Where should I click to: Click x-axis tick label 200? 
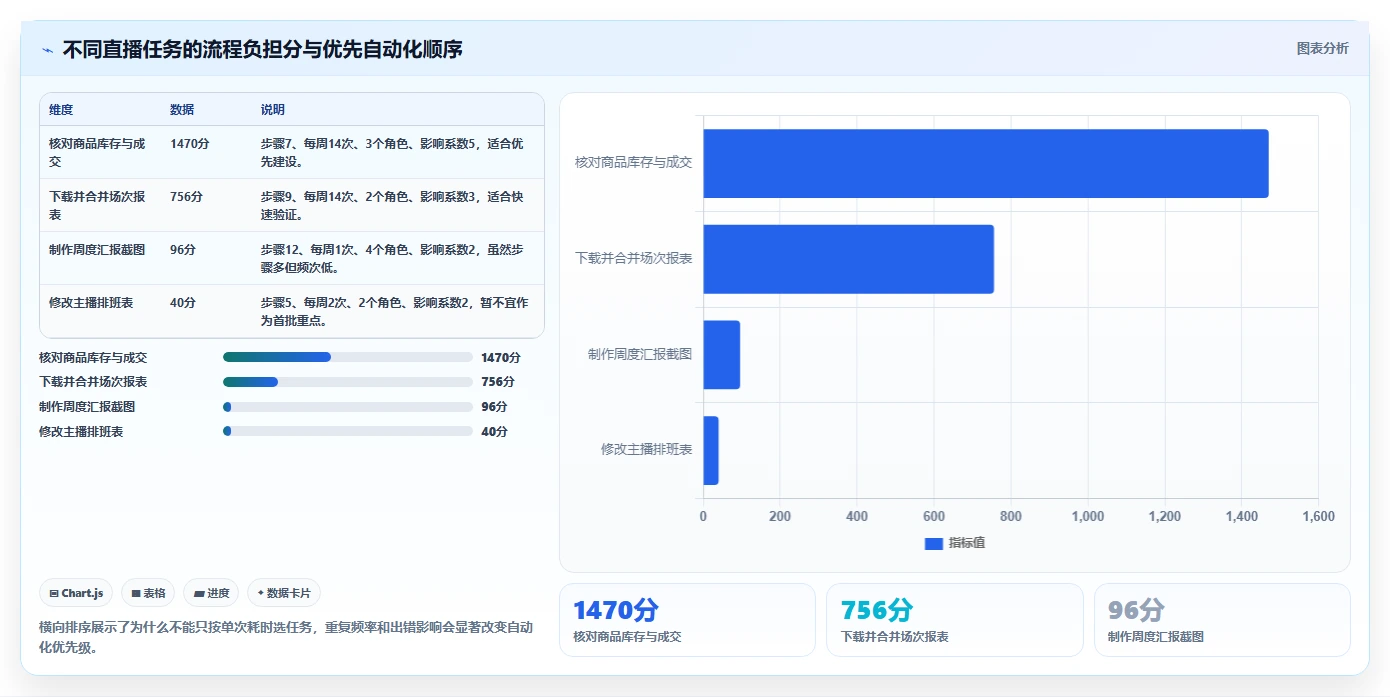coord(780,517)
